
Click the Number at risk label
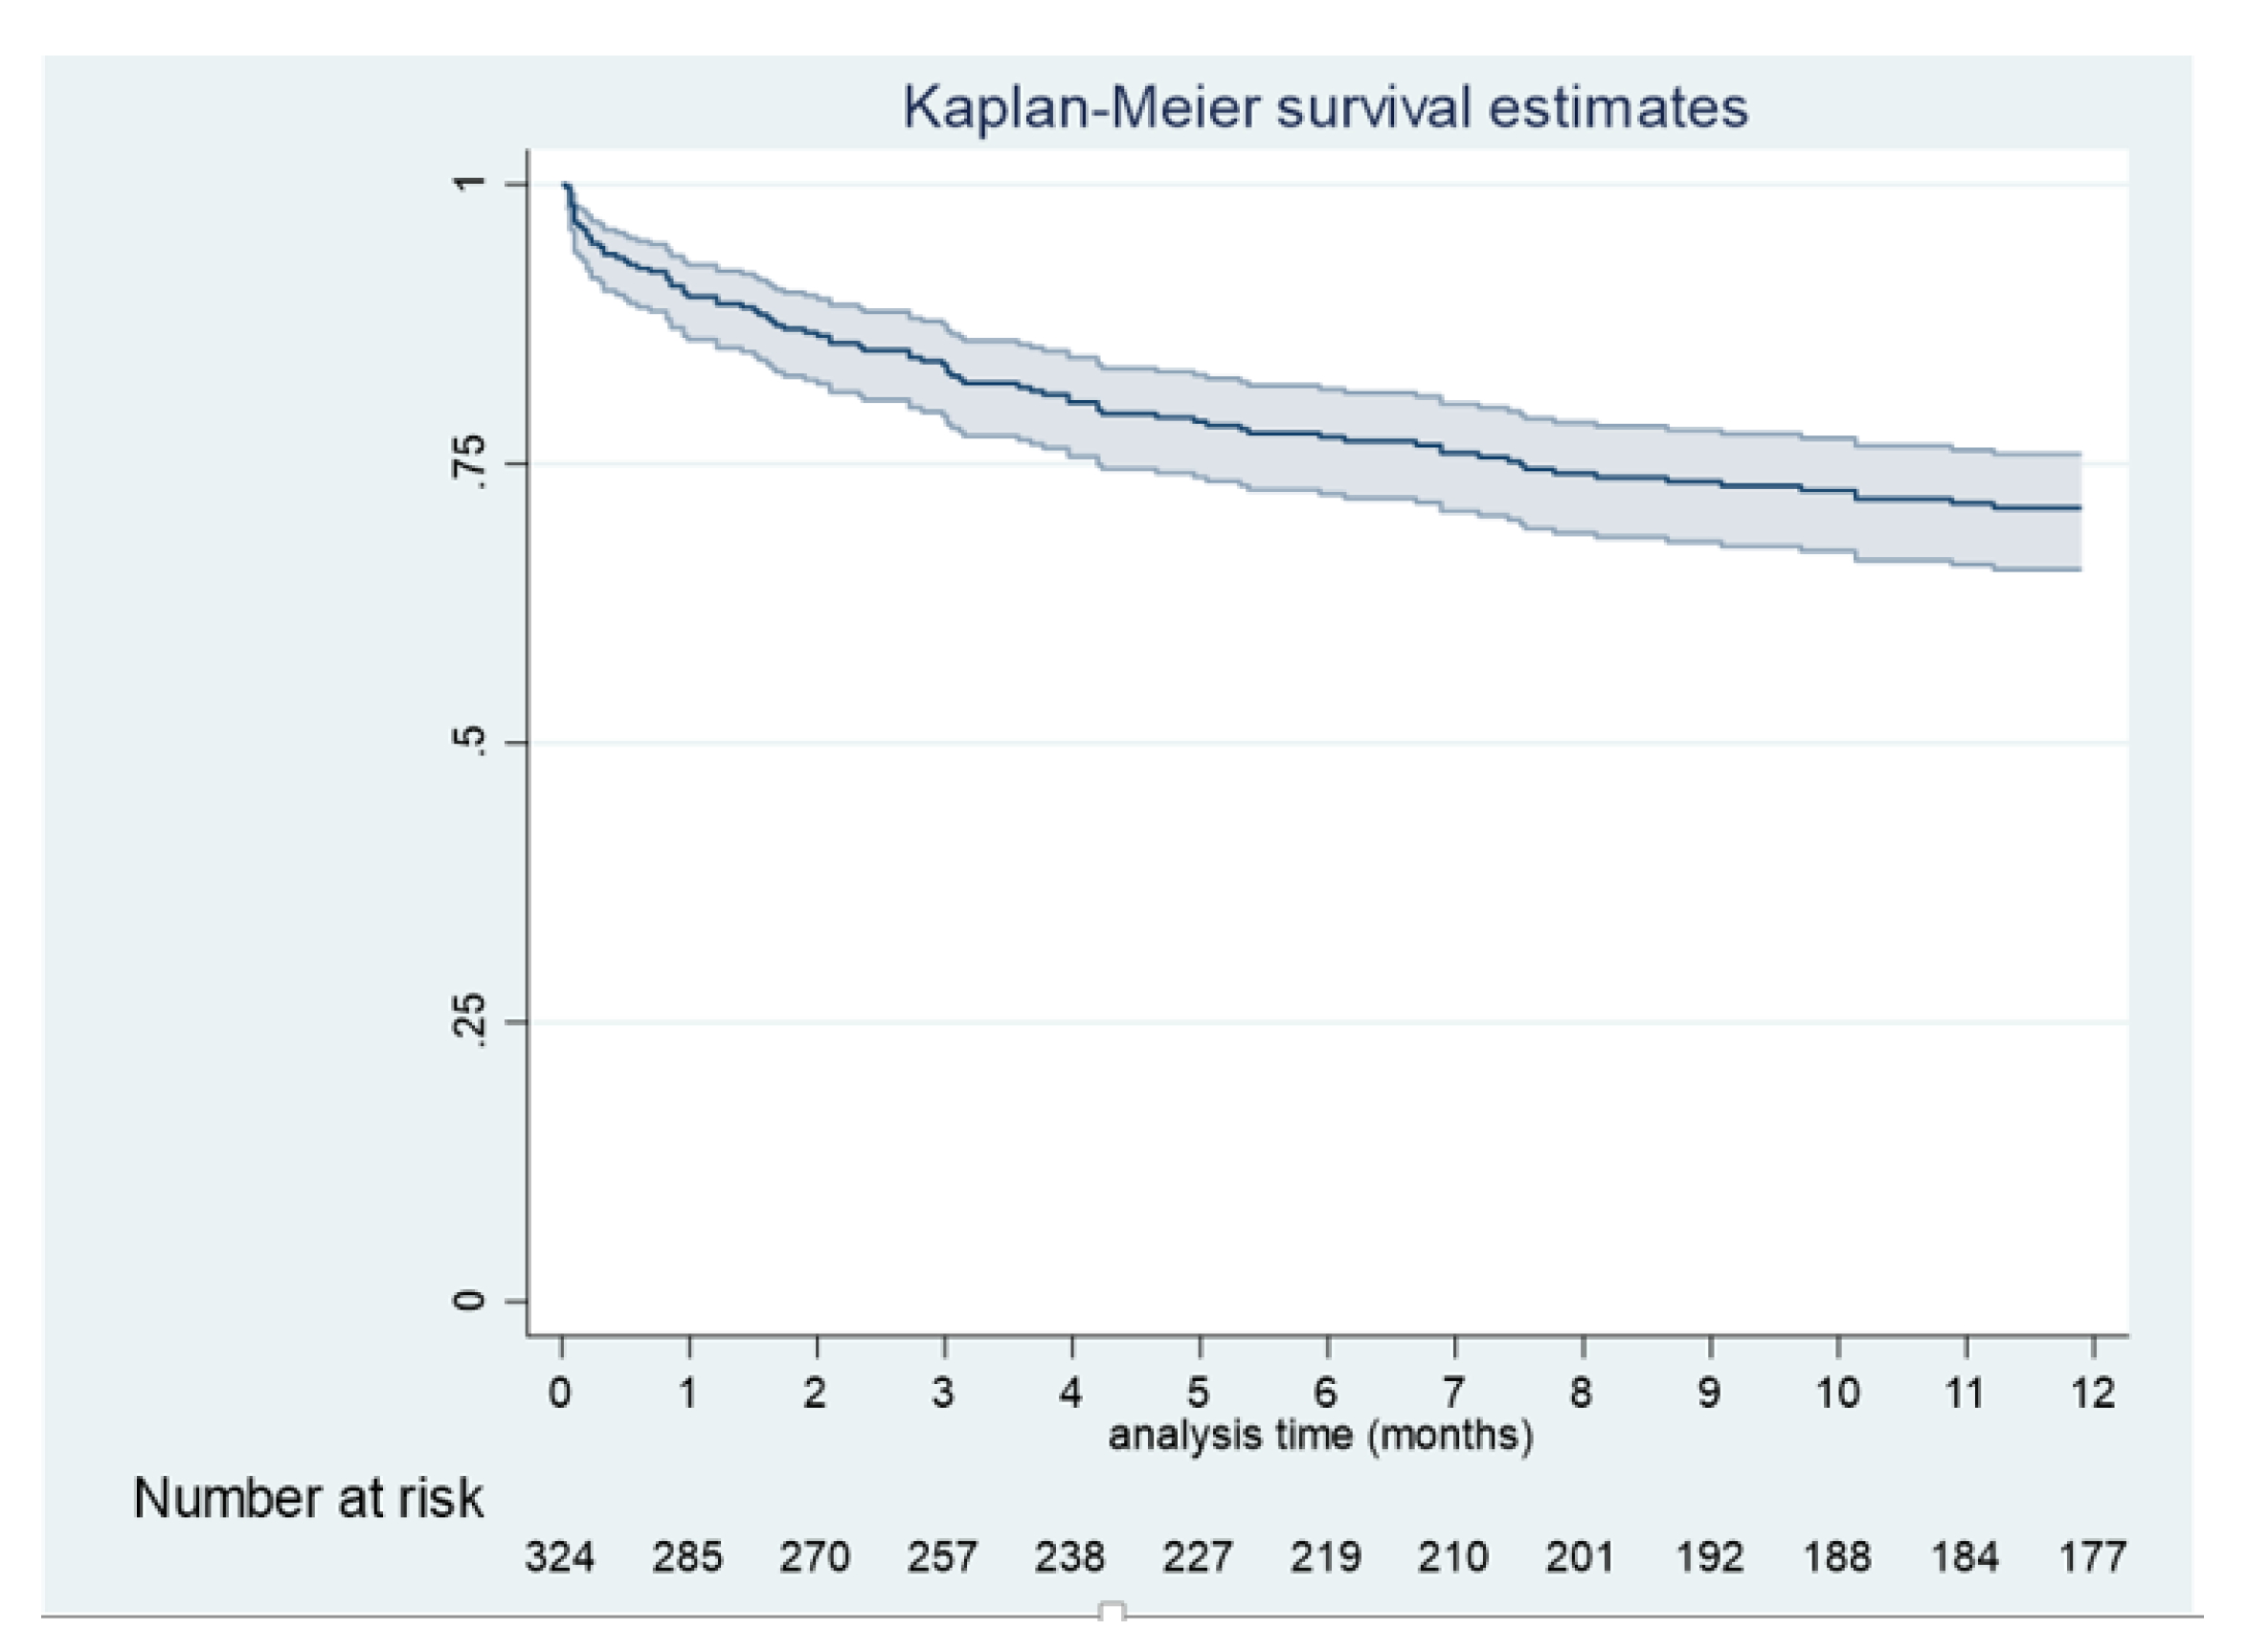click(x=308, y=1498)
